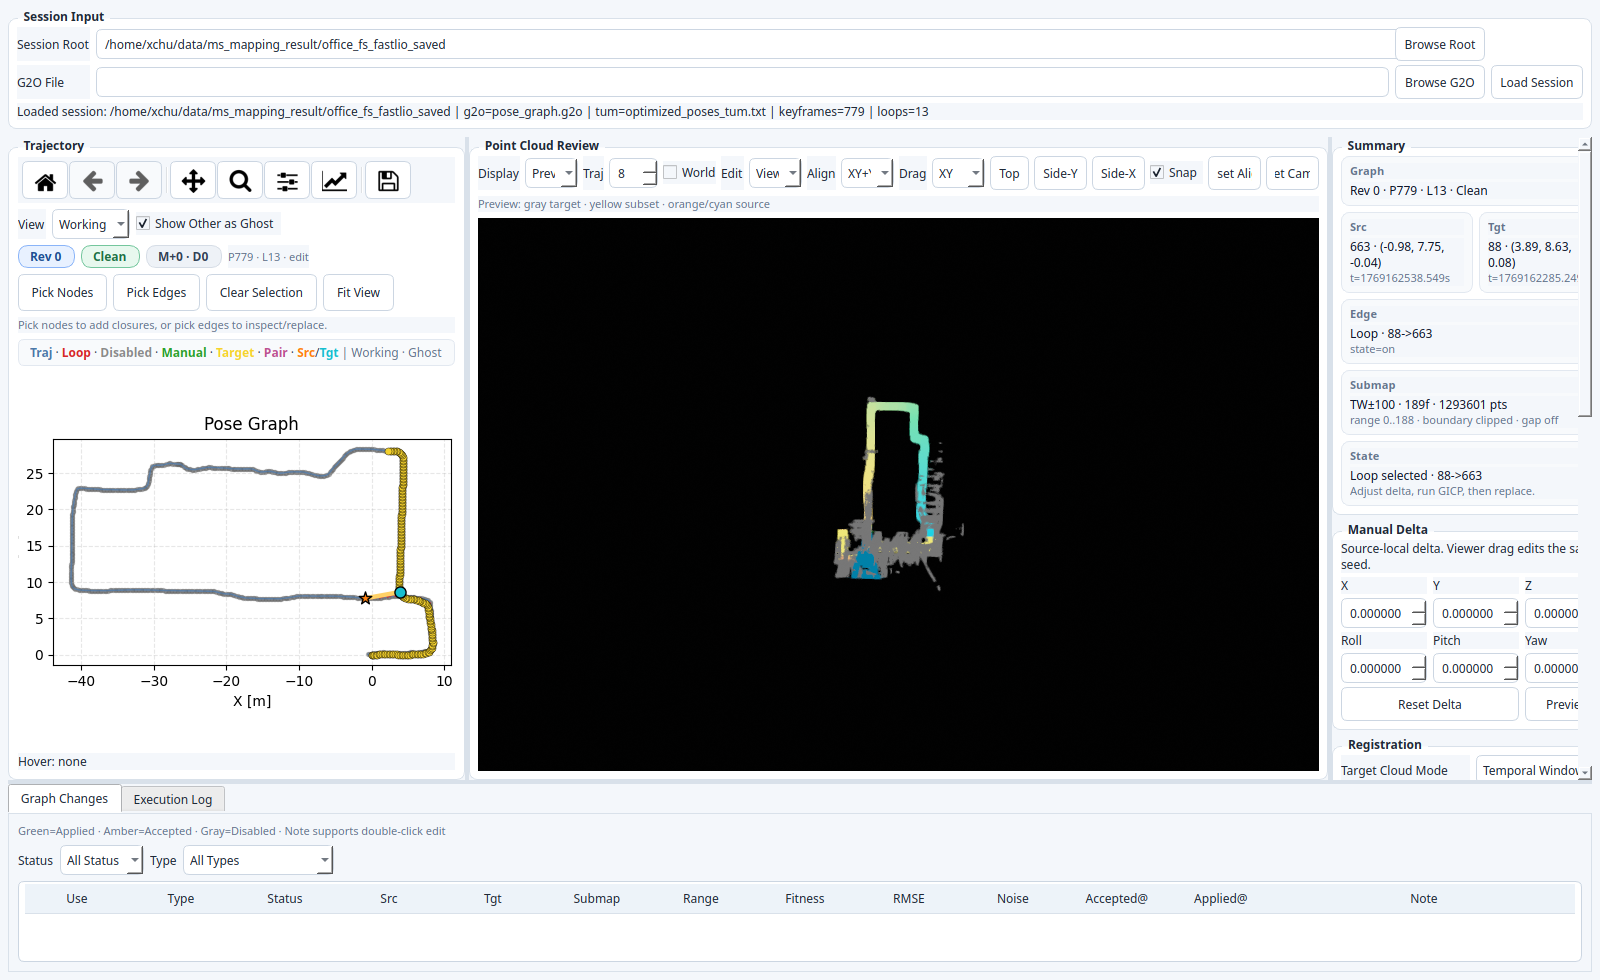
Task: Open the Edit View dropdown
Action: pyautogui.click(x=775, y=173)
